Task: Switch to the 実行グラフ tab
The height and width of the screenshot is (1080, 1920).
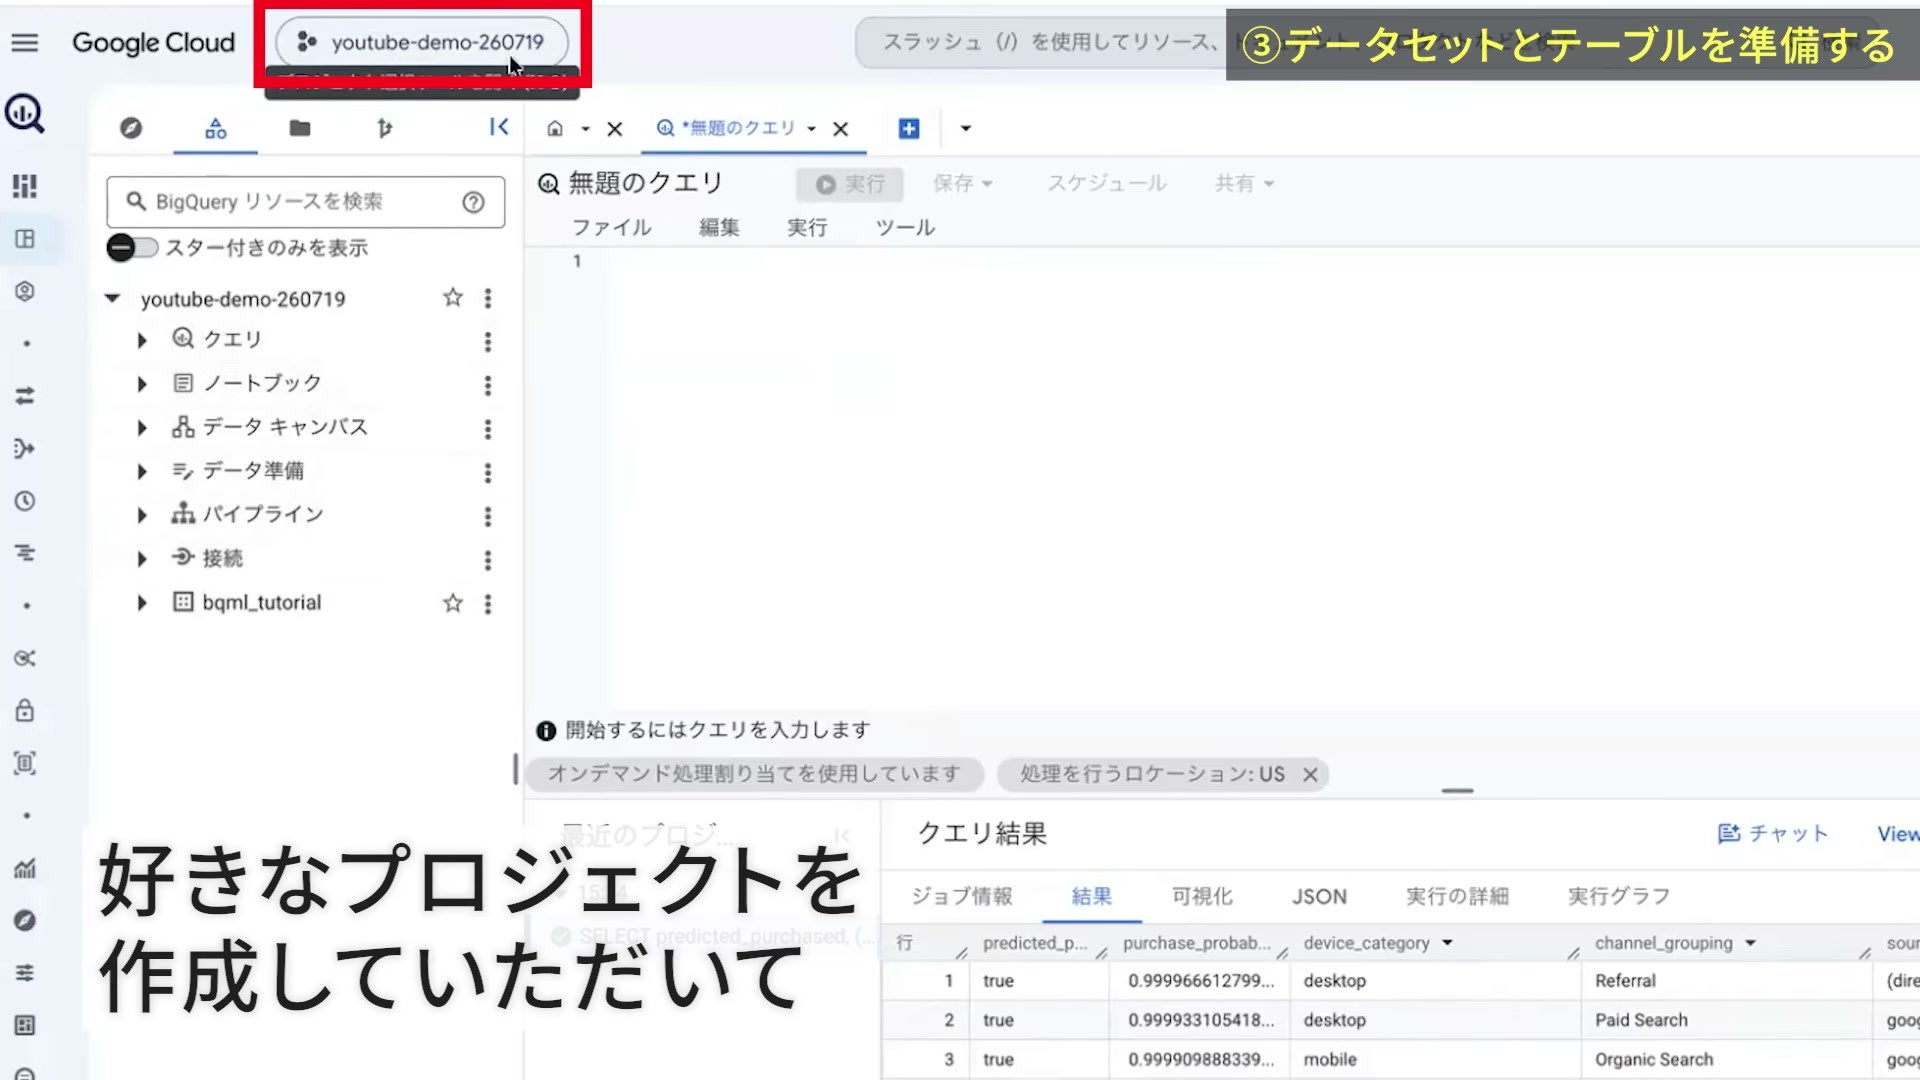Action: [1619, 896]
